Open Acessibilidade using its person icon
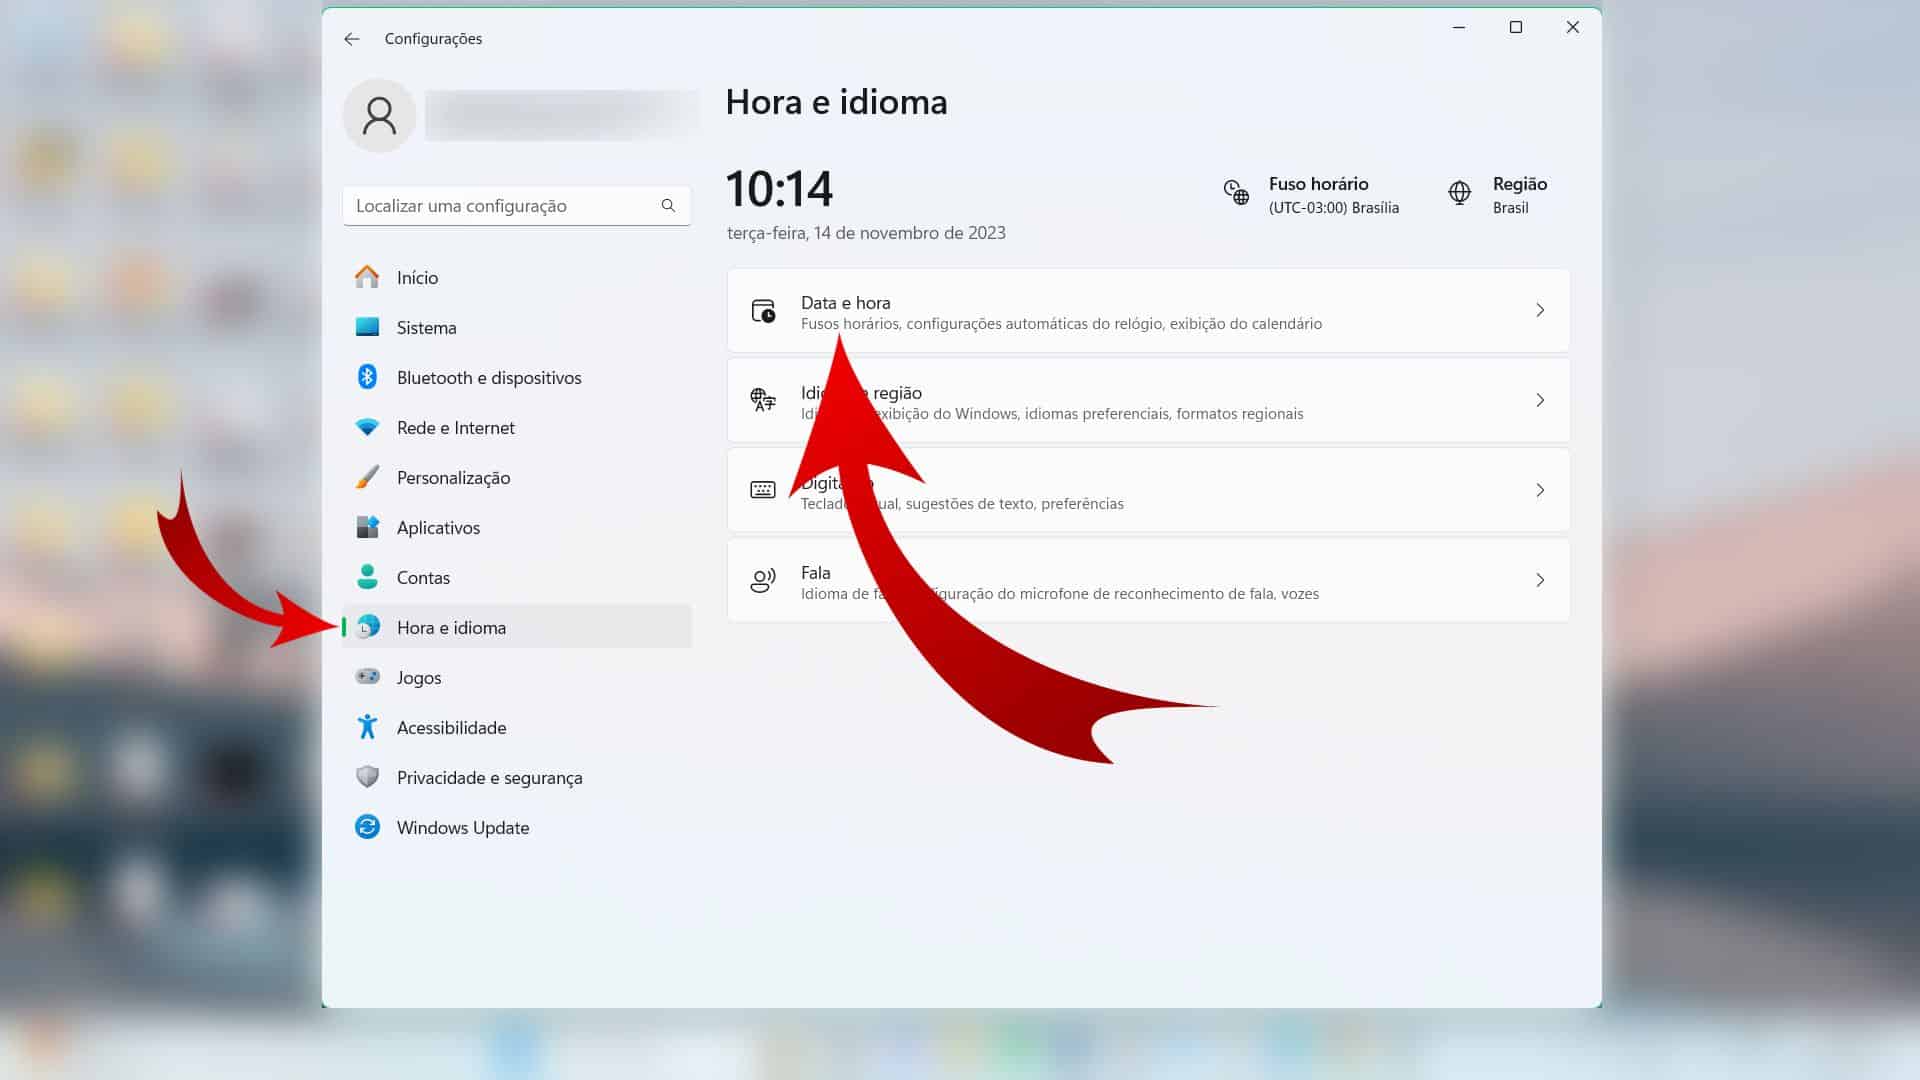The height and width of the screenshot is (1080, 1920). (x=368, y=727)
